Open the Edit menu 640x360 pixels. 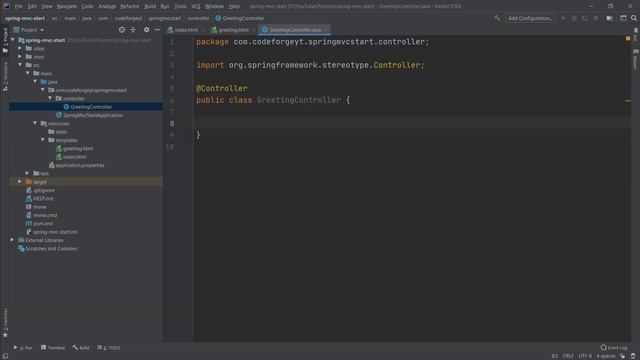tap(32, 7)
